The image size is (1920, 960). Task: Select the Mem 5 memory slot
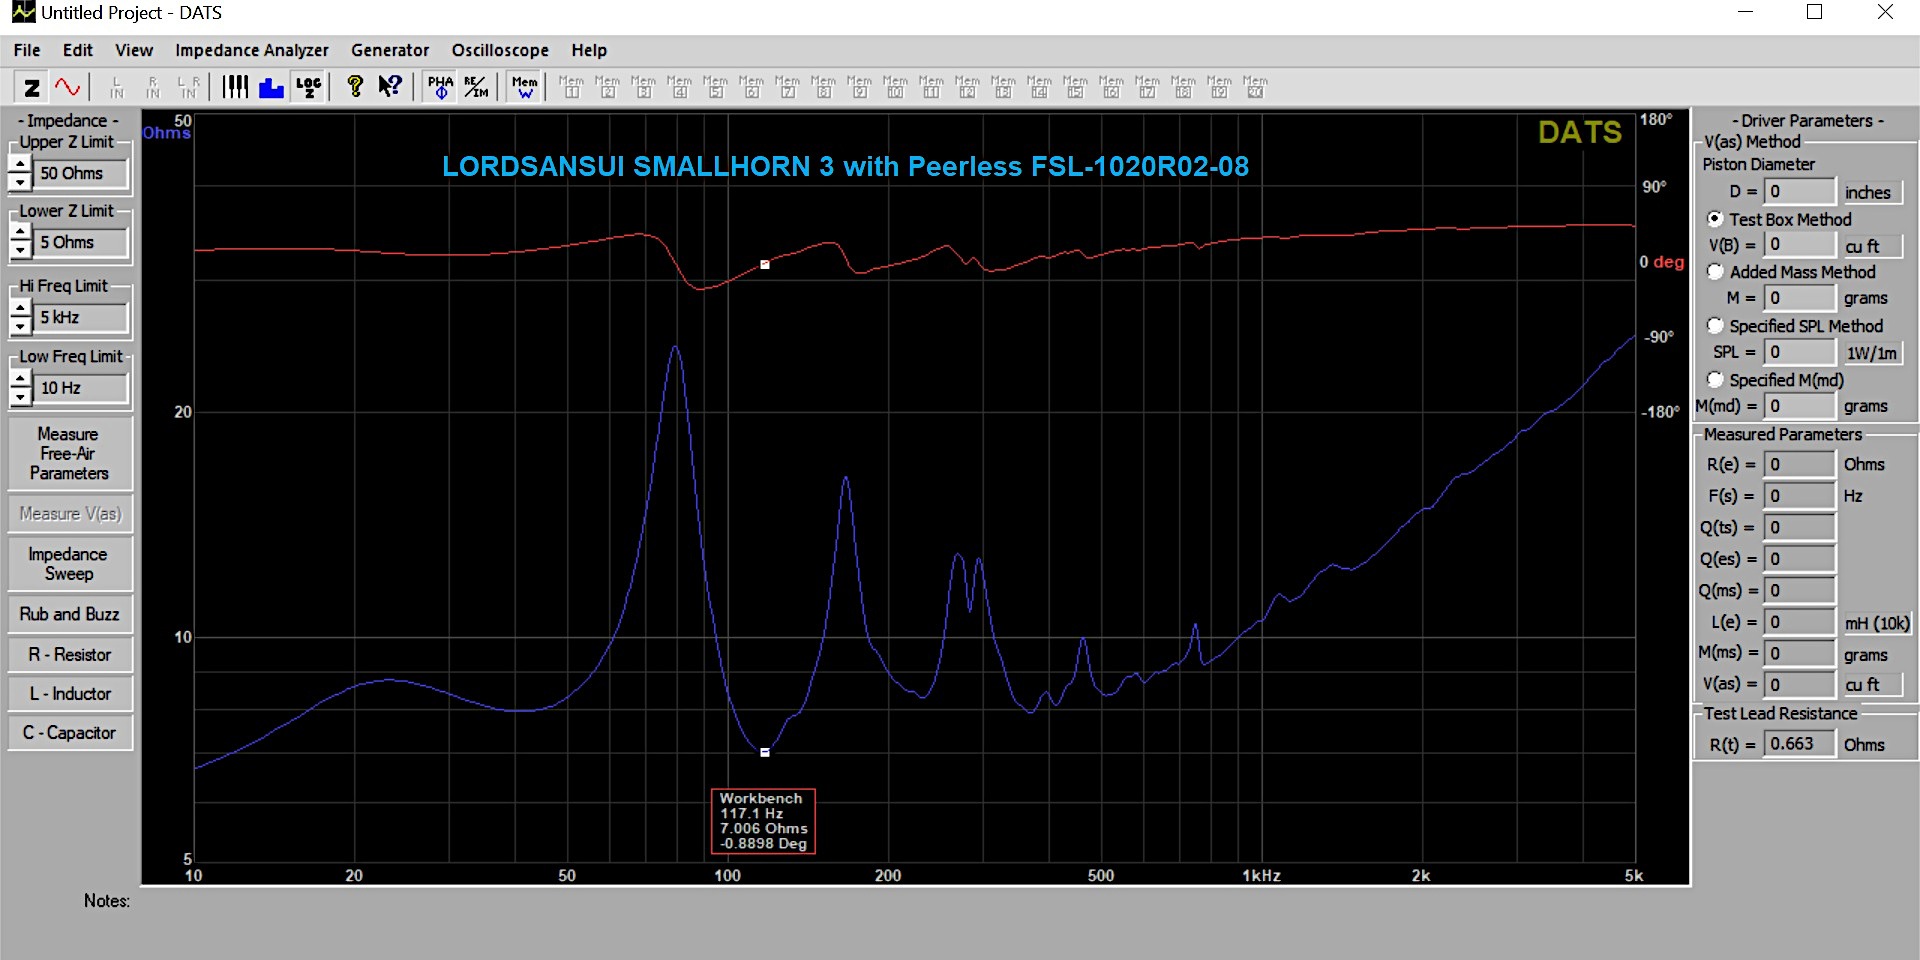coord(715,87)
